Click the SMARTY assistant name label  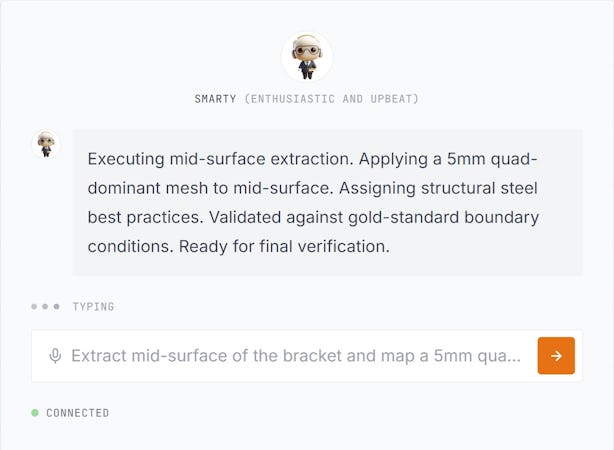(x=215, y=99)
